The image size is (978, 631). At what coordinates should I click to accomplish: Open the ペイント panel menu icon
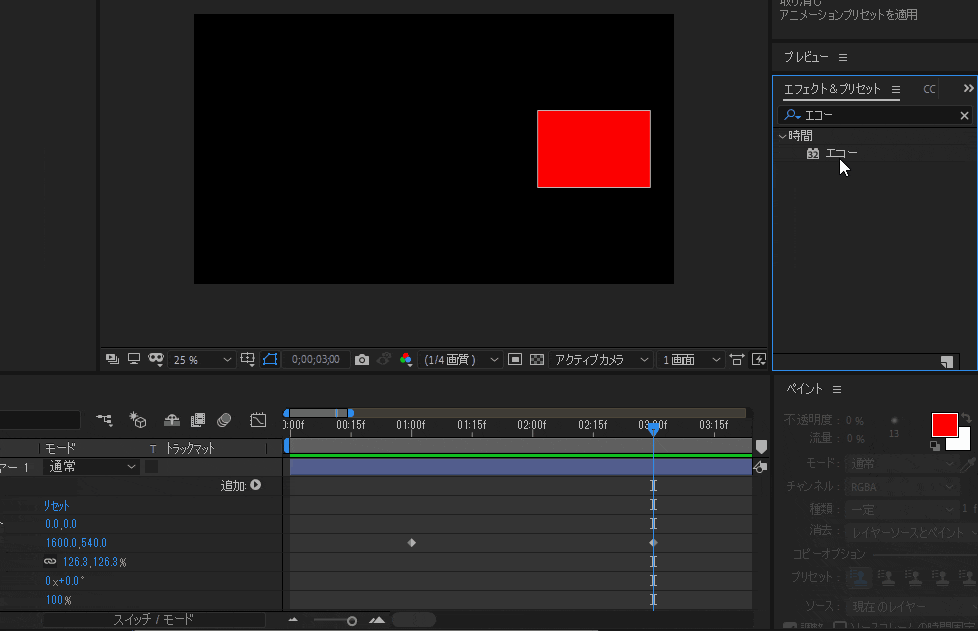pos(837,390)
